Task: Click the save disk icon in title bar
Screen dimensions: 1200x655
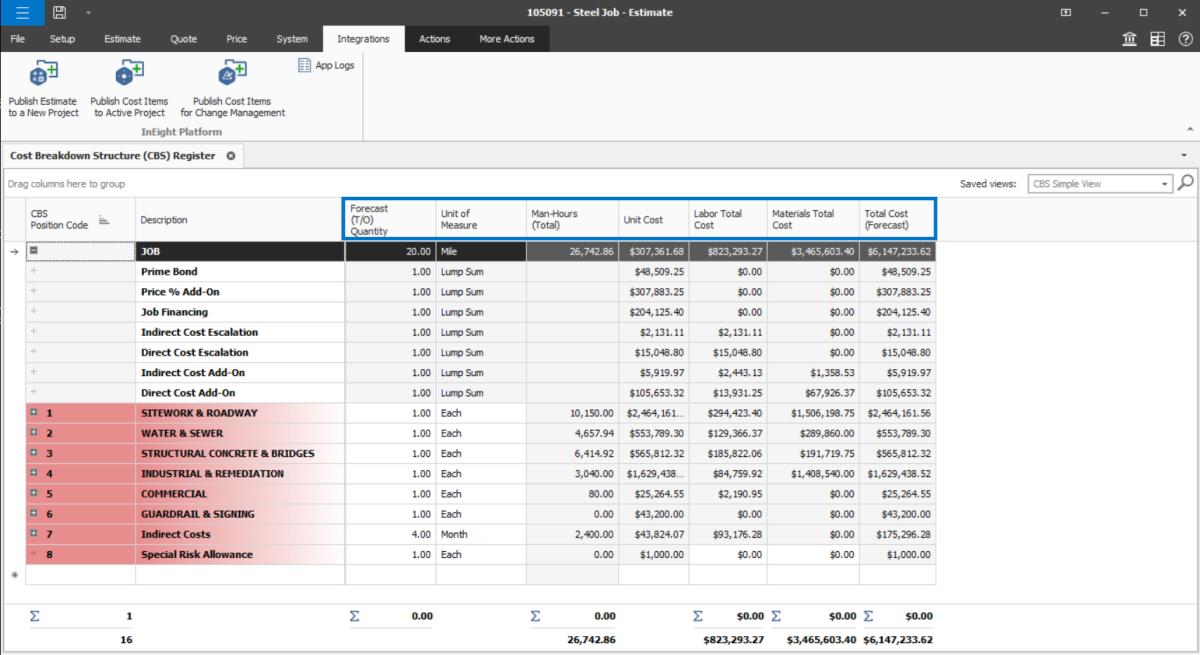Action: point(60,12)
